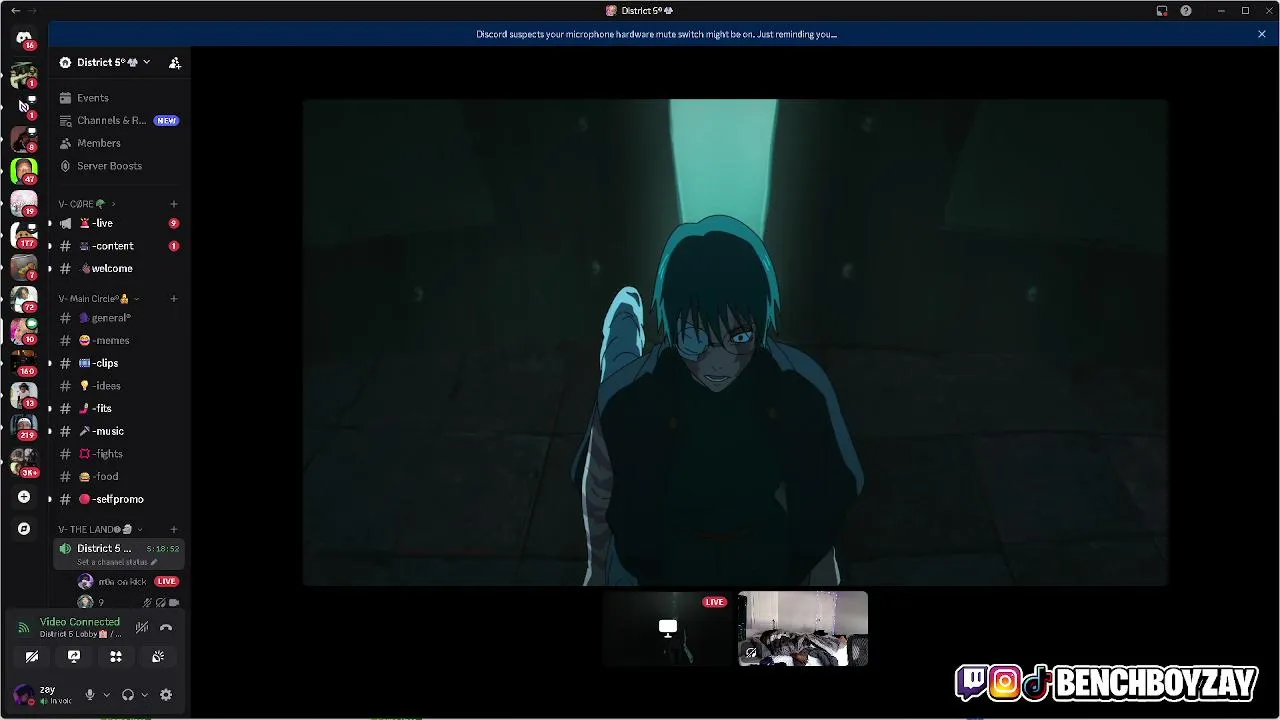This screenshot has height=720, width=1280.
Task: Add a server with plus icon
Action: (x=24, y=496)
